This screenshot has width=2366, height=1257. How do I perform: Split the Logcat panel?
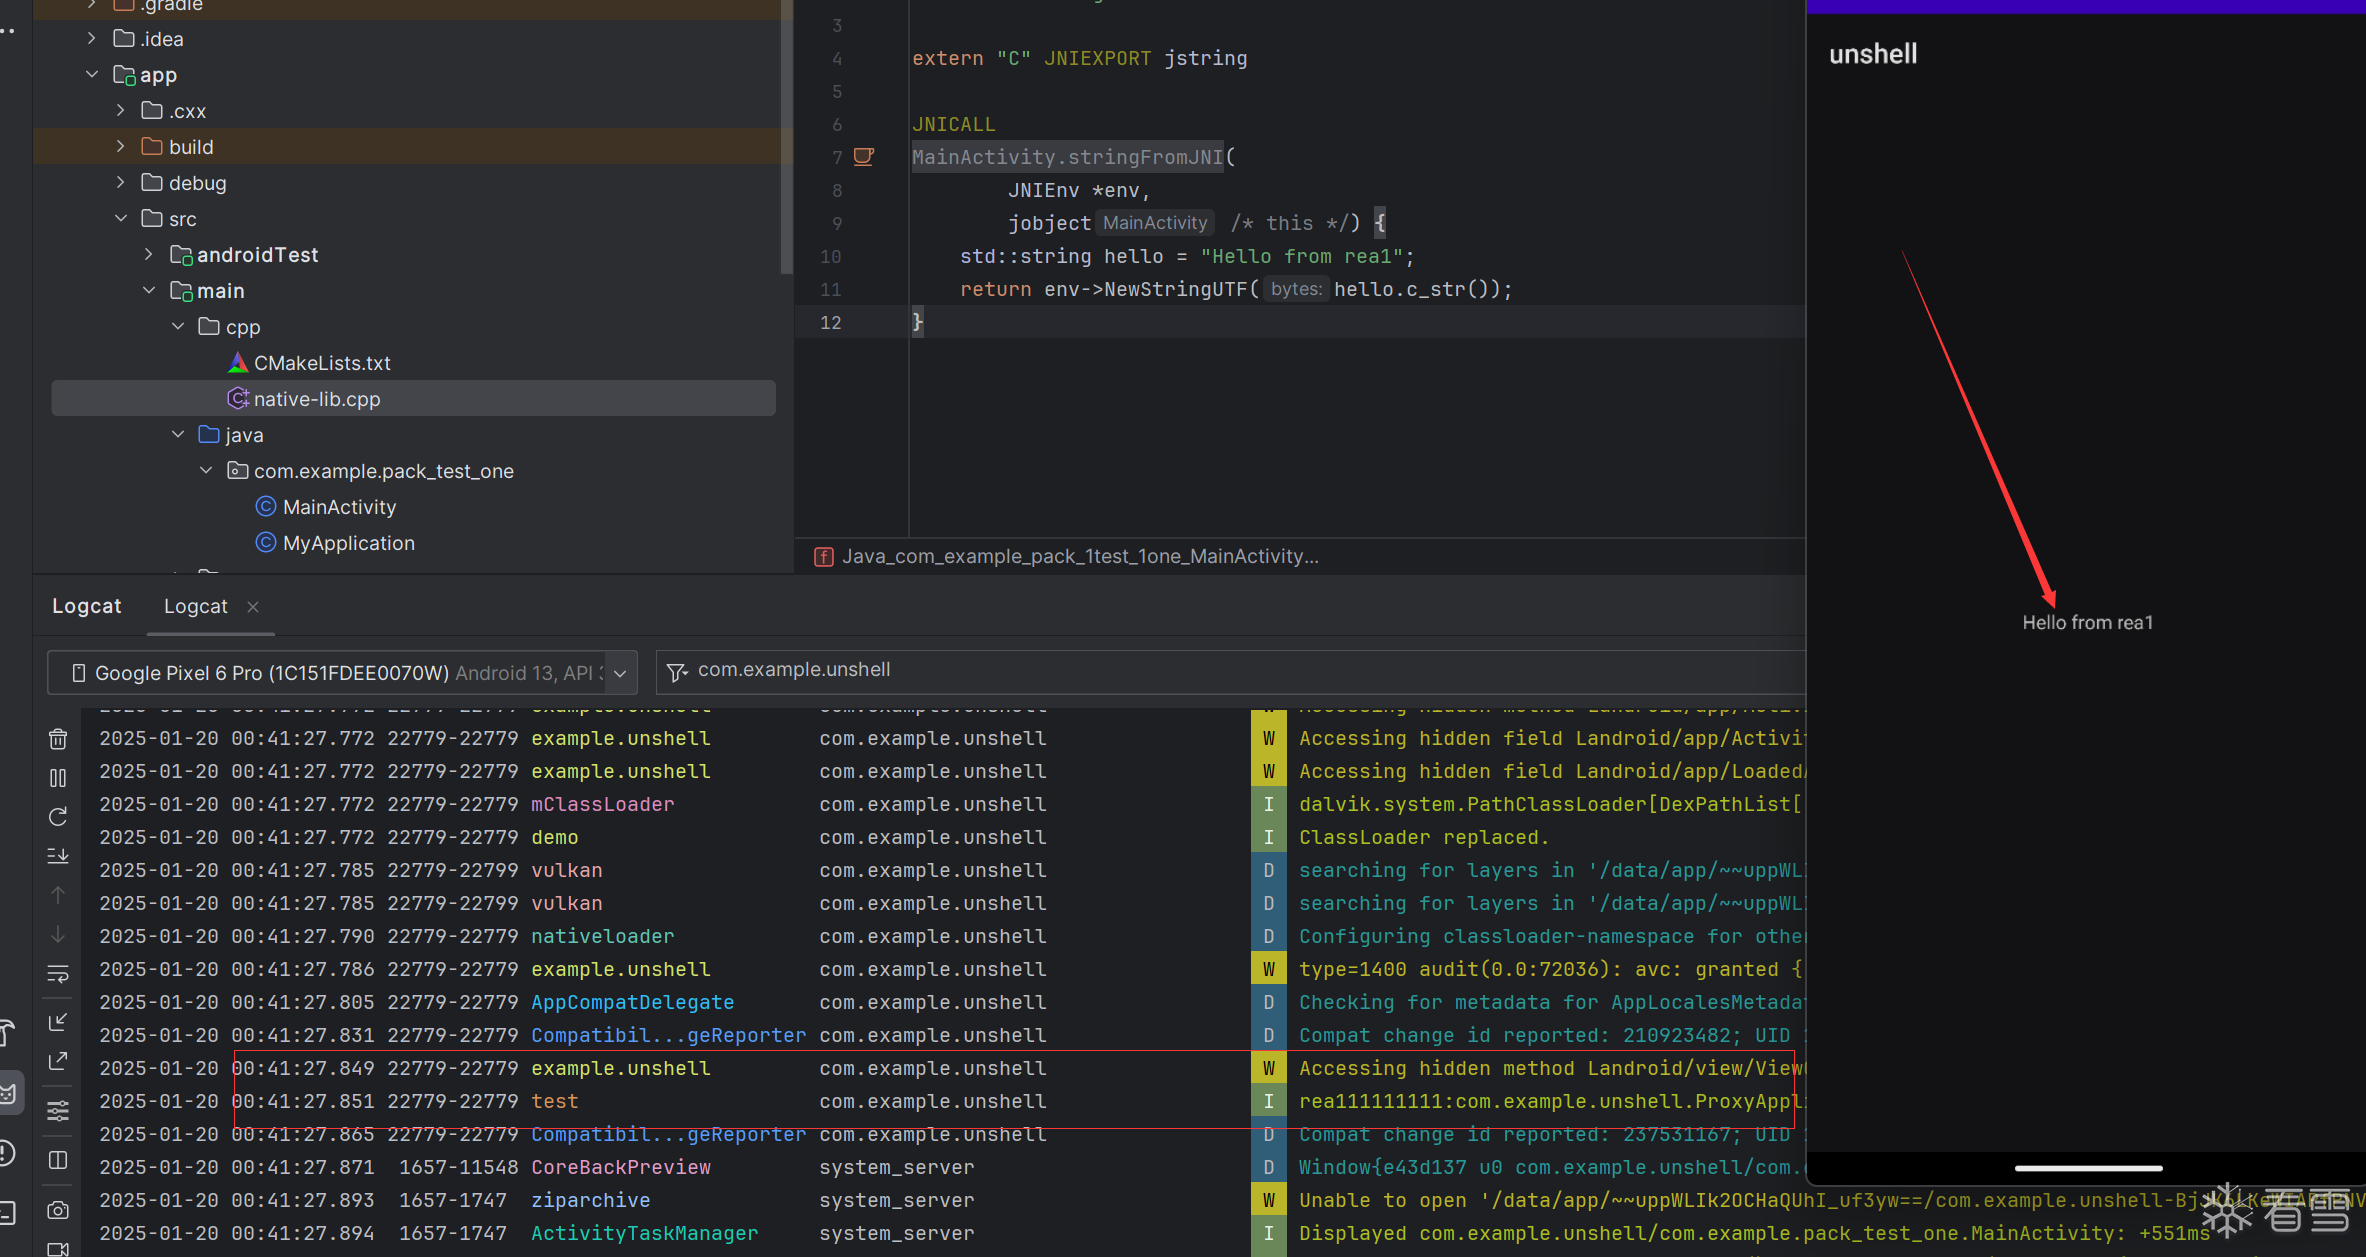click(58, 1160)
